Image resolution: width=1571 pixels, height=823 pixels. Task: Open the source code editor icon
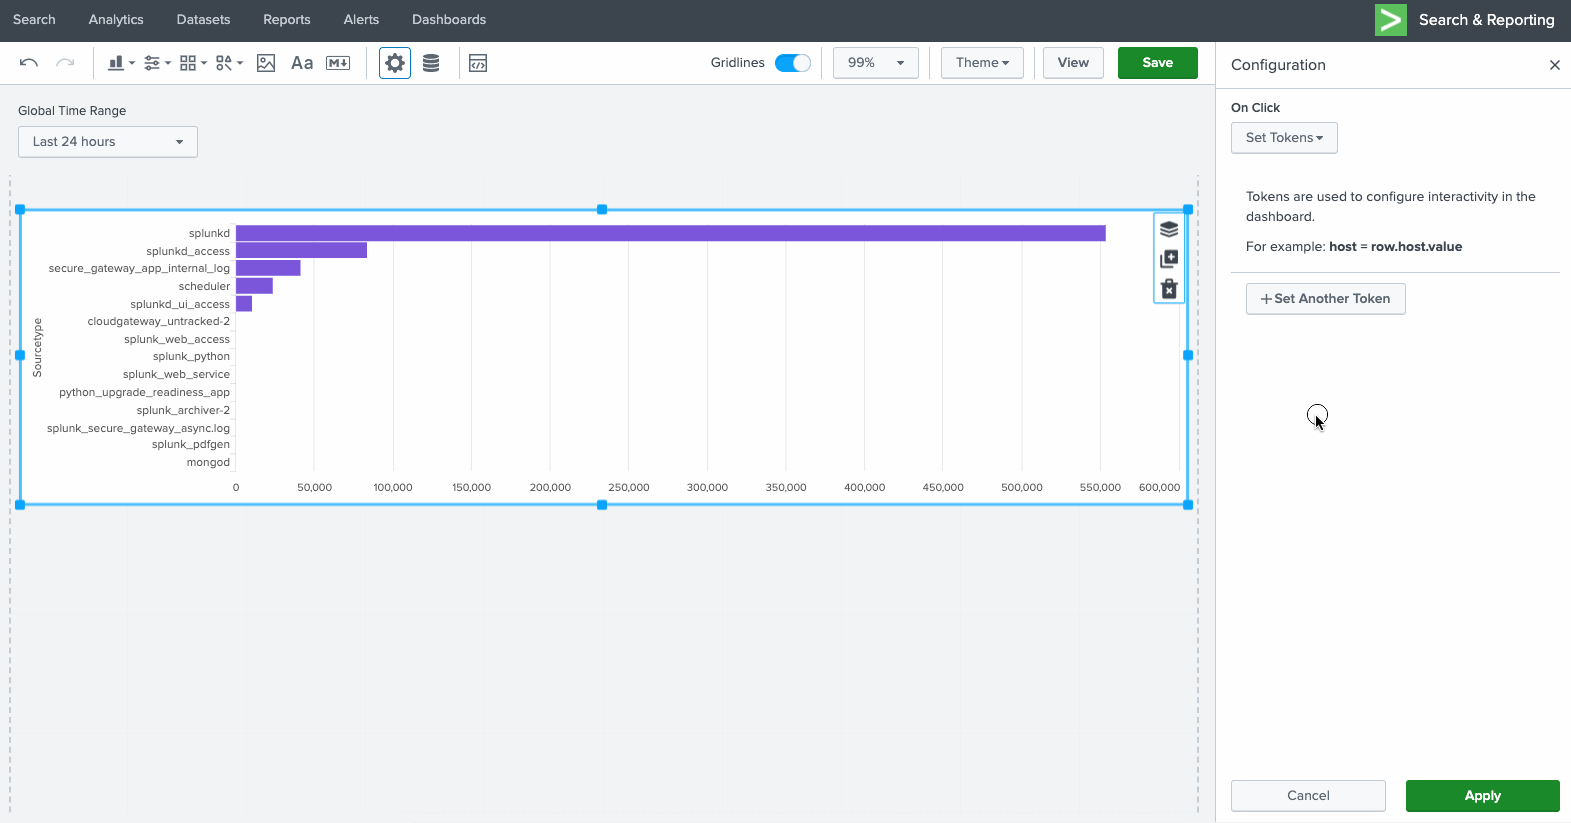[478, 63]
